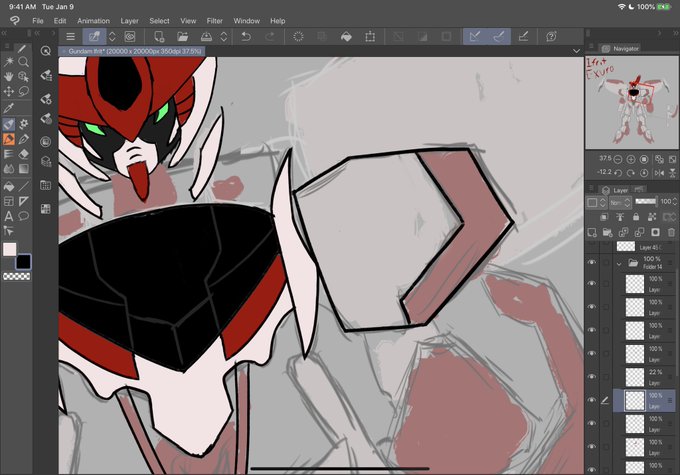
Task: Select the Eyedropper tool
Action: point(9,108)
